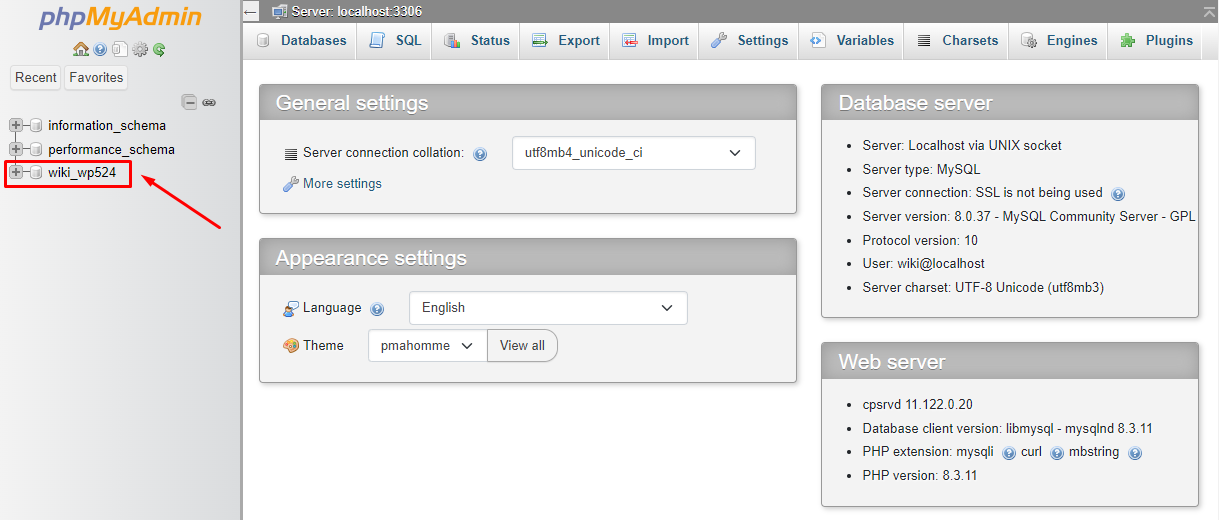Click the Favorites button
This screenshot has height=520, width=1219.
click(96, 78)
